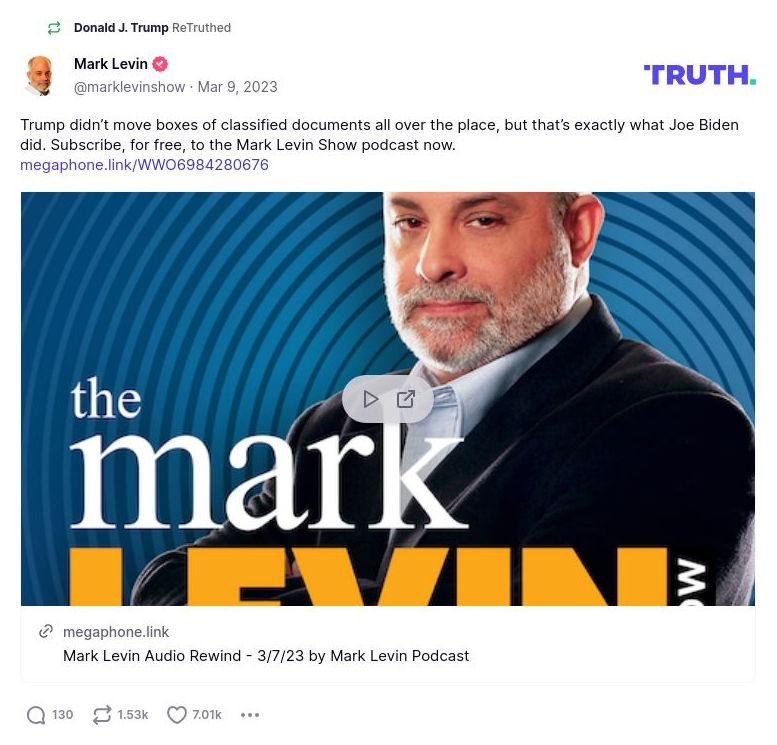
Task: Click the megaphone.link domain in the preview card
Action: pos(116,632)
